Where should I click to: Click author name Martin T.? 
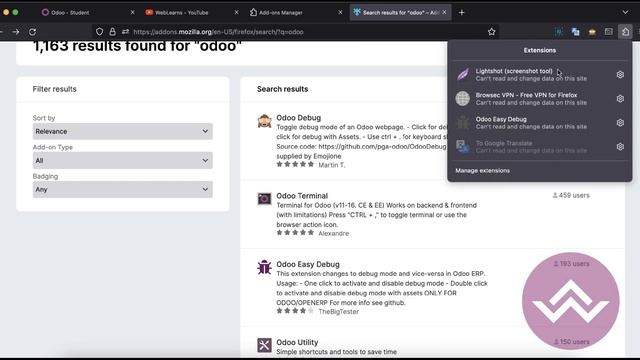pos(331,165)
